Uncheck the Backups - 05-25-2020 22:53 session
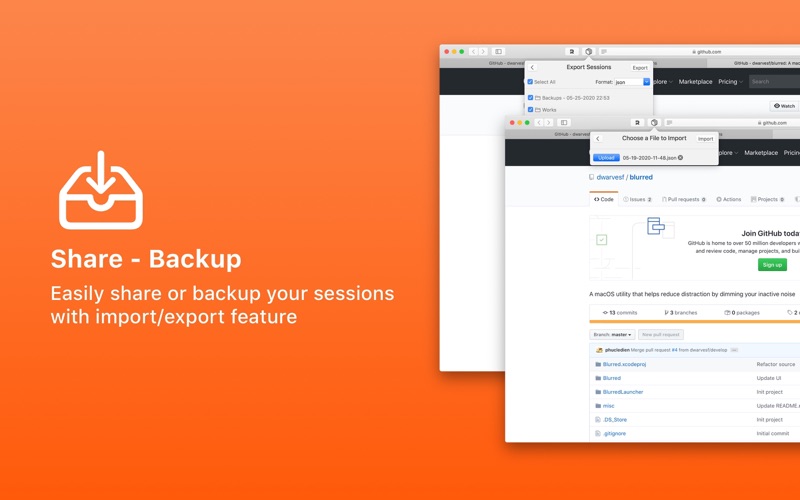This screenshot has width=800, height=500. [x=530, y=97]
